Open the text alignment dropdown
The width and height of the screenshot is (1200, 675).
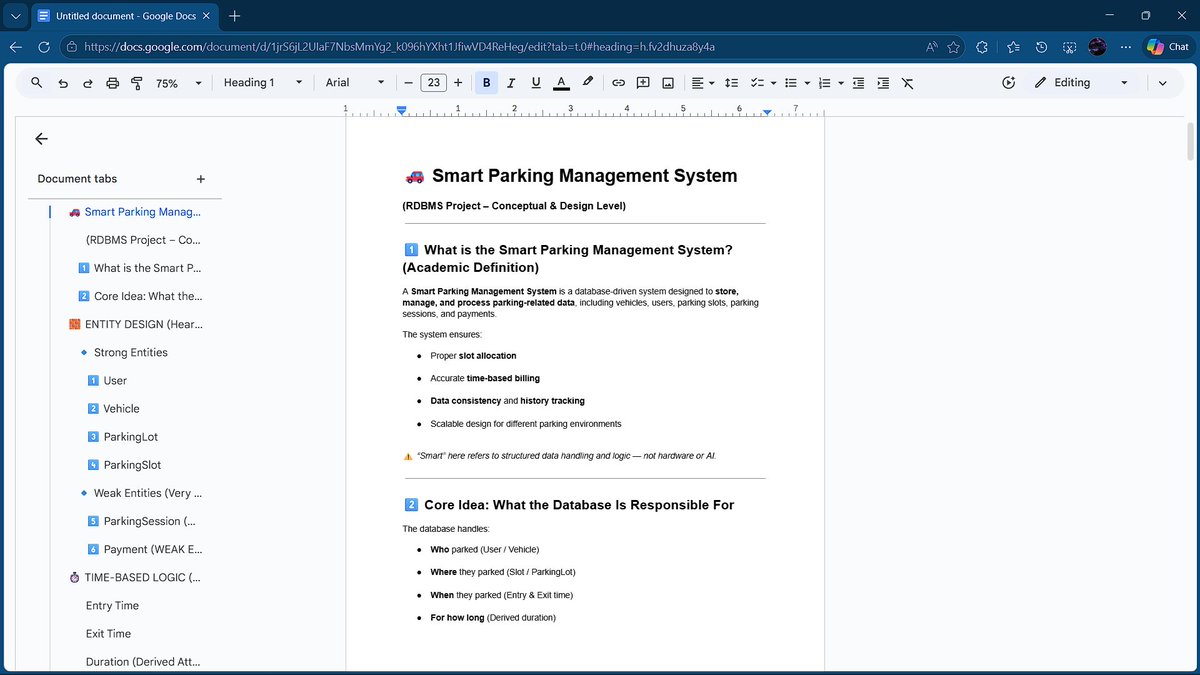click(703, 83)
